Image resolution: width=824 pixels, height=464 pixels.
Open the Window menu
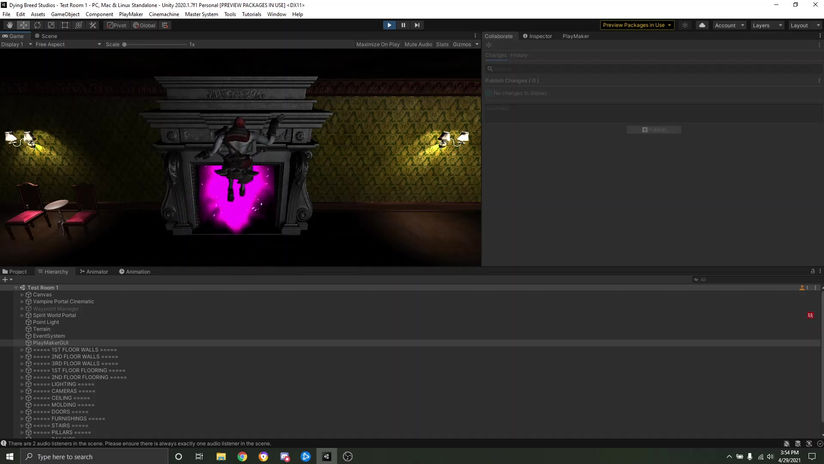(276, 14)
